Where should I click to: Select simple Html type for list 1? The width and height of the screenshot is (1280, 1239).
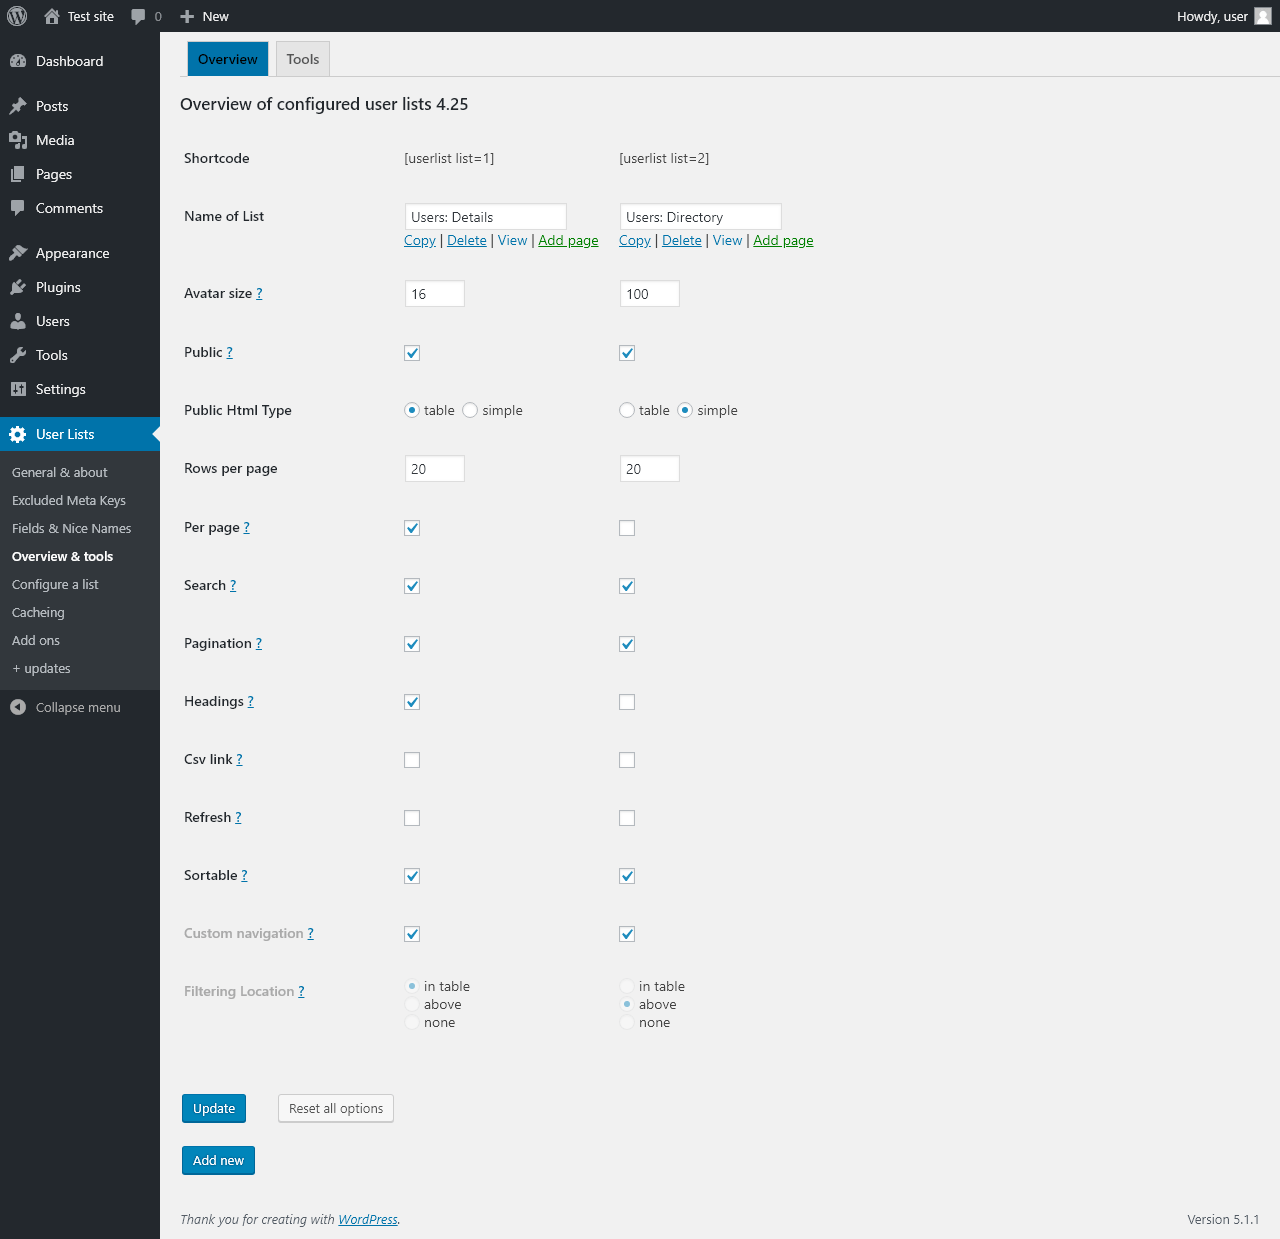pyautogui.click(x=470, y=410)
